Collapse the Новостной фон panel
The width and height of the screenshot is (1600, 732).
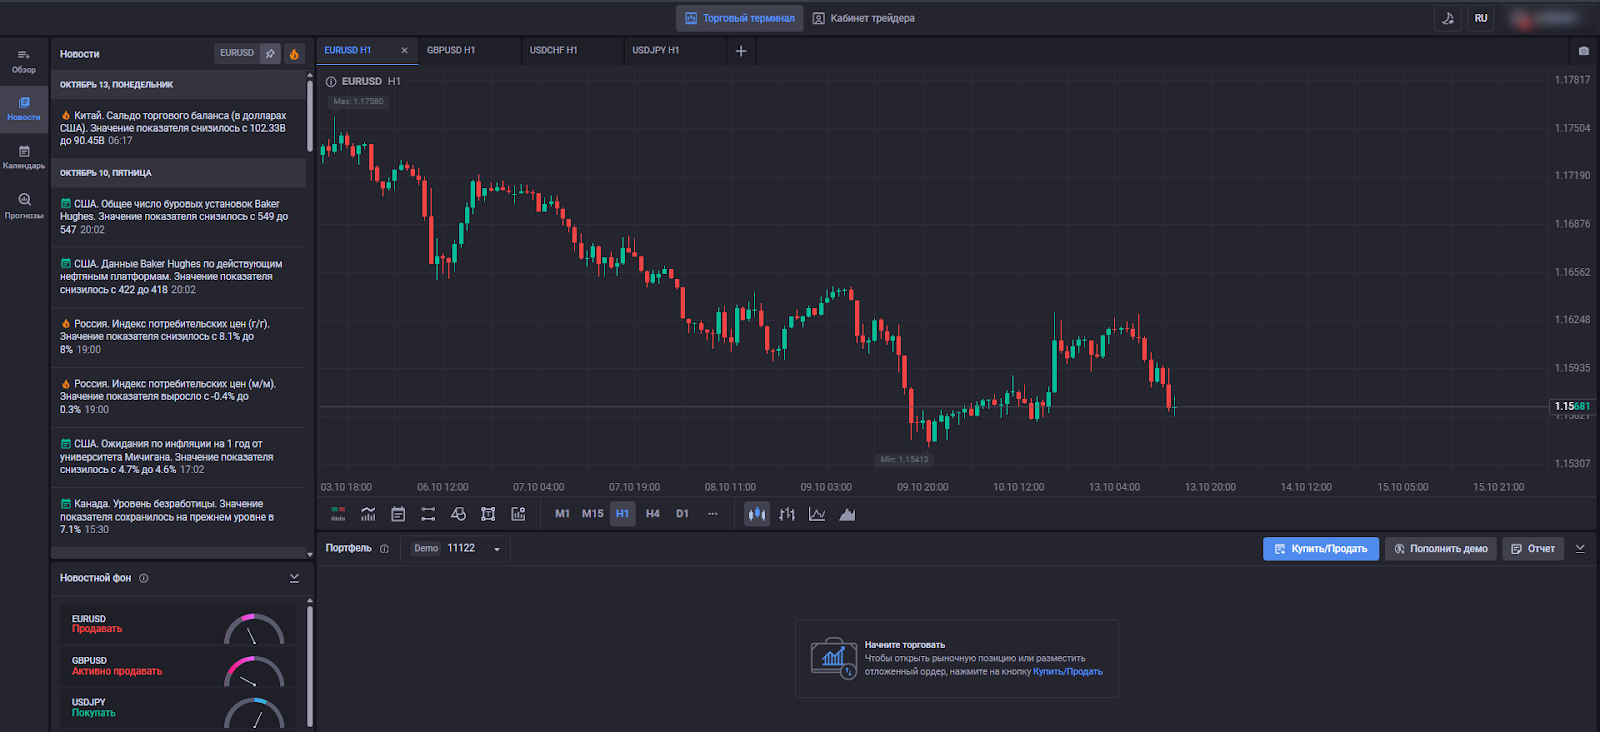[294, 578]
